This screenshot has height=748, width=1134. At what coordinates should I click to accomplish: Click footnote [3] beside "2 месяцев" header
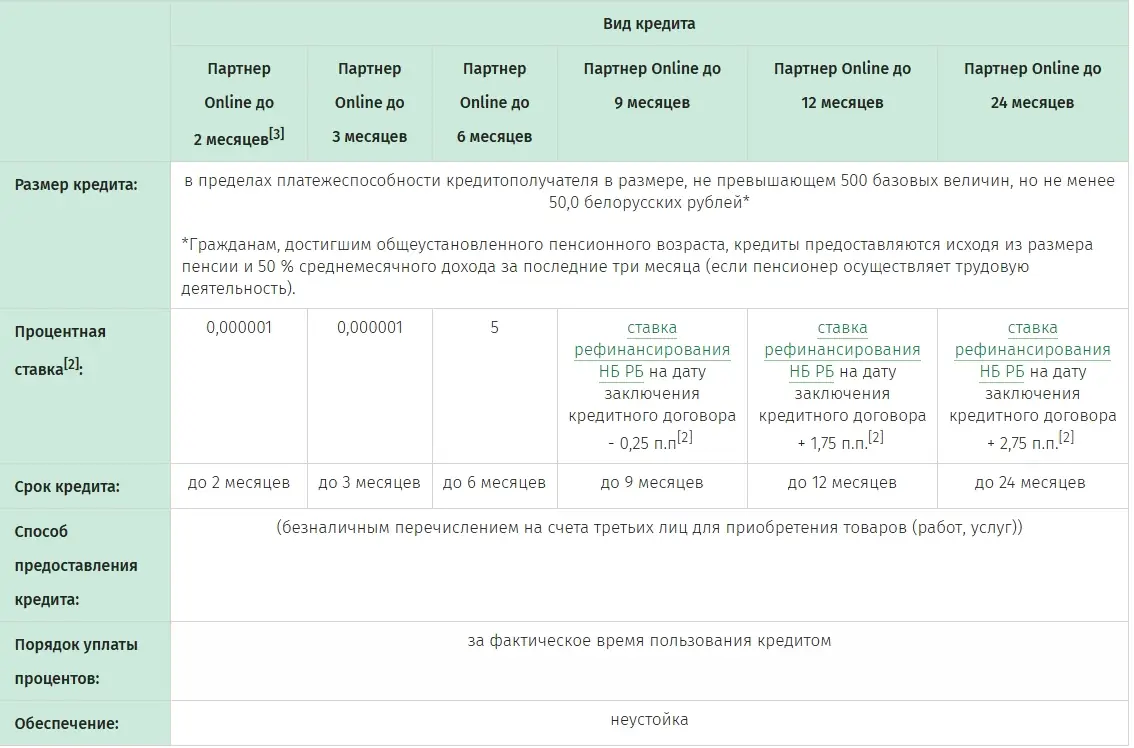(277, 133)
